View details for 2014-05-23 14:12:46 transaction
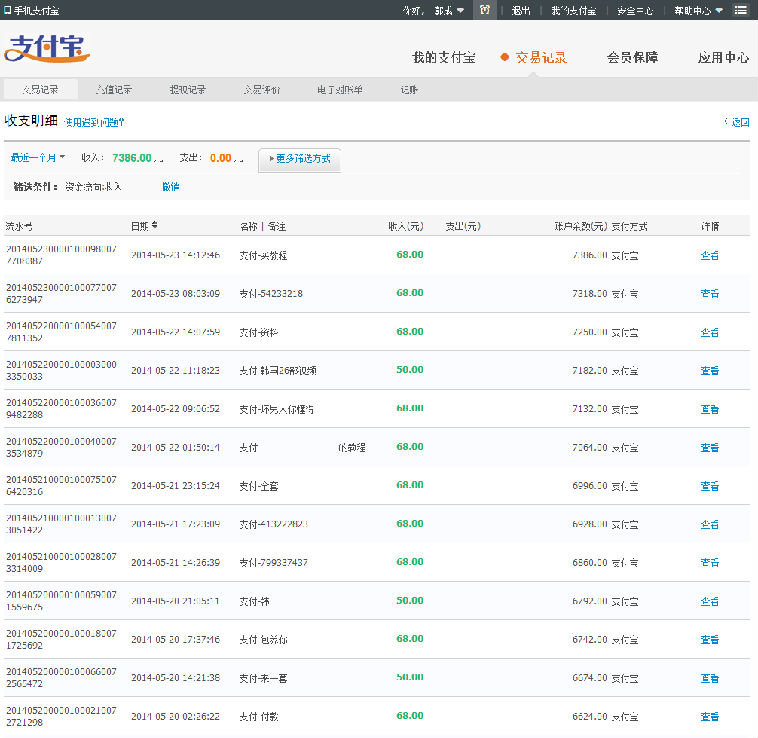 710,255
